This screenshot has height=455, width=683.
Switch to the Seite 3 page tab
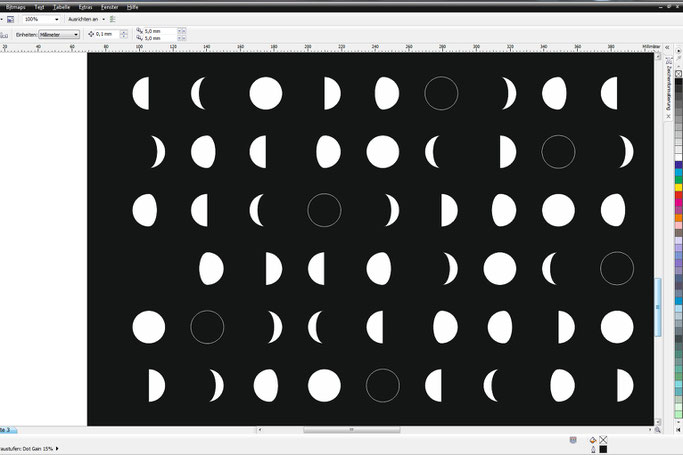(7, 430)
